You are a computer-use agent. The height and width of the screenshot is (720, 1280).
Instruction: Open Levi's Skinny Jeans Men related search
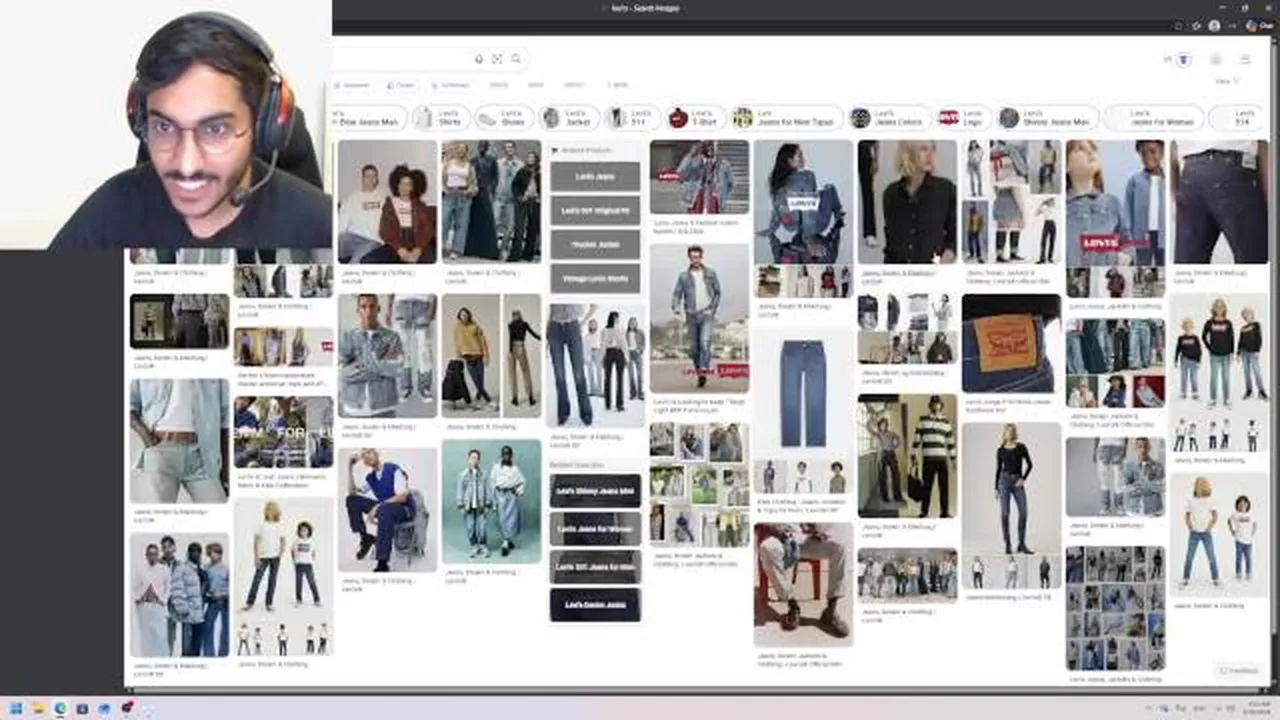pos(595,491)
